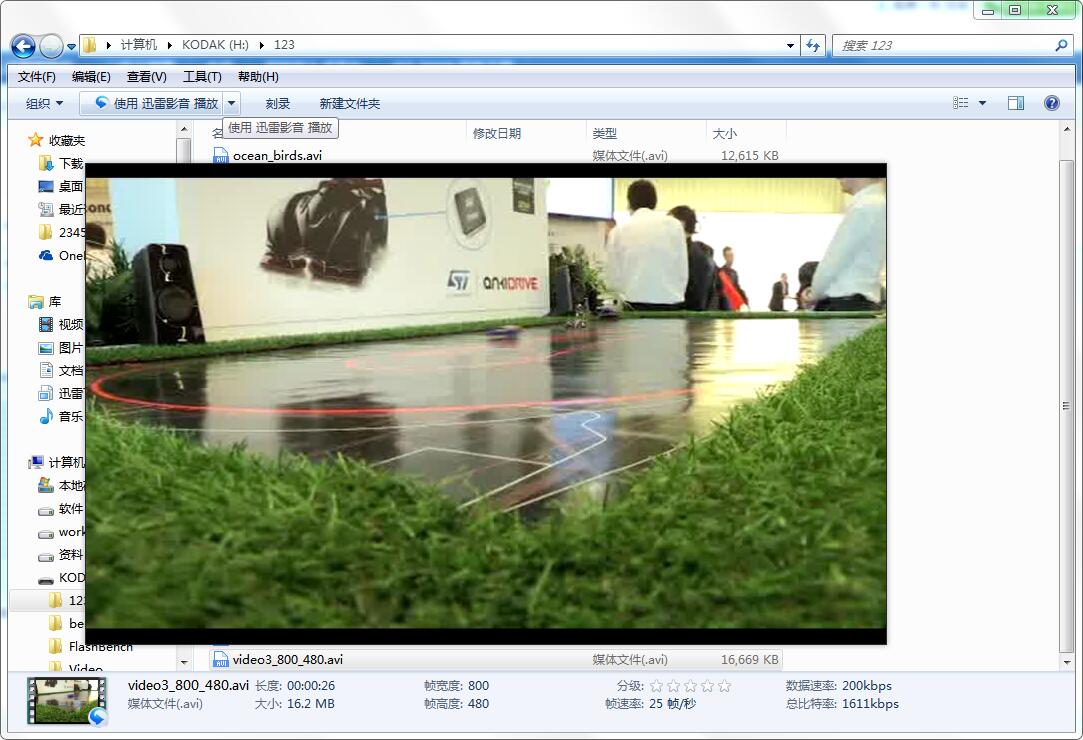Open the 工具(T) menu
This screenshot has height=740, width=1083.
(x=202, y=77)
